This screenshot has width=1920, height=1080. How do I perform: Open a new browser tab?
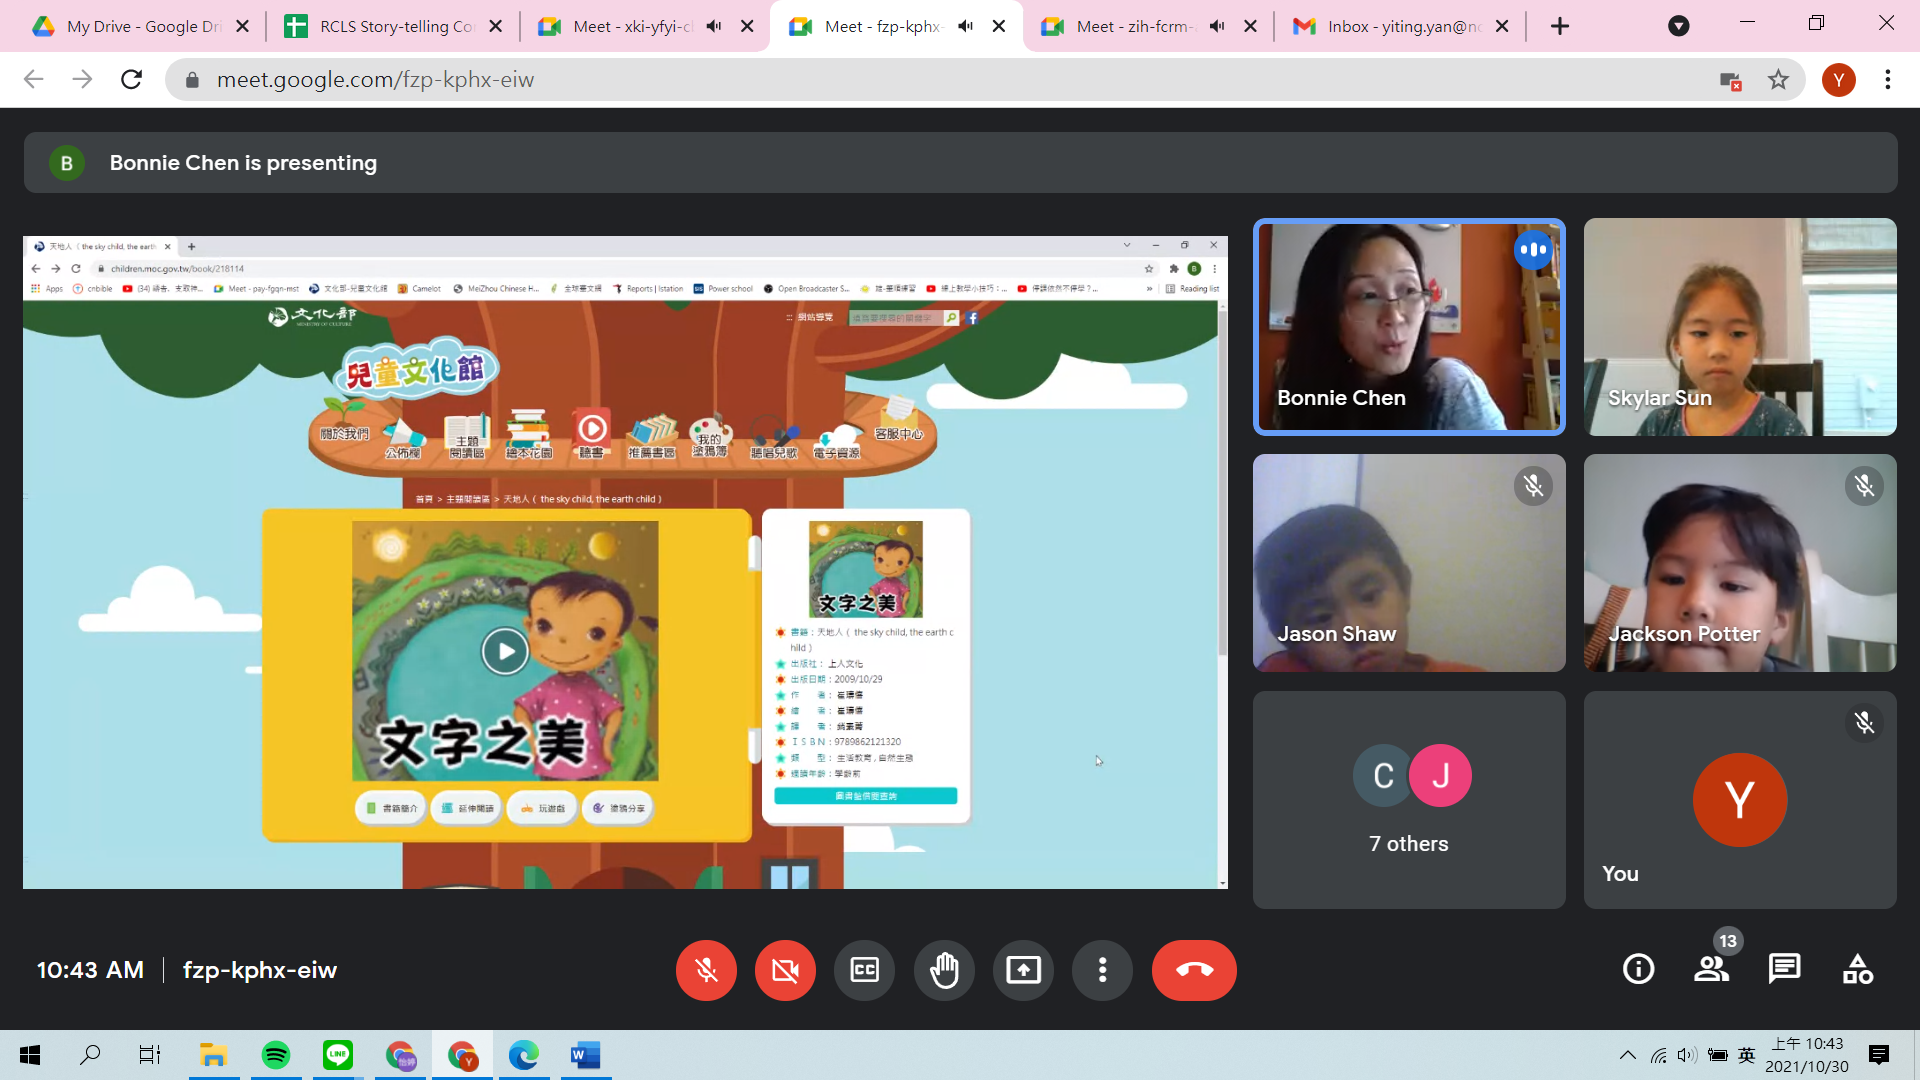[1560, 26]
